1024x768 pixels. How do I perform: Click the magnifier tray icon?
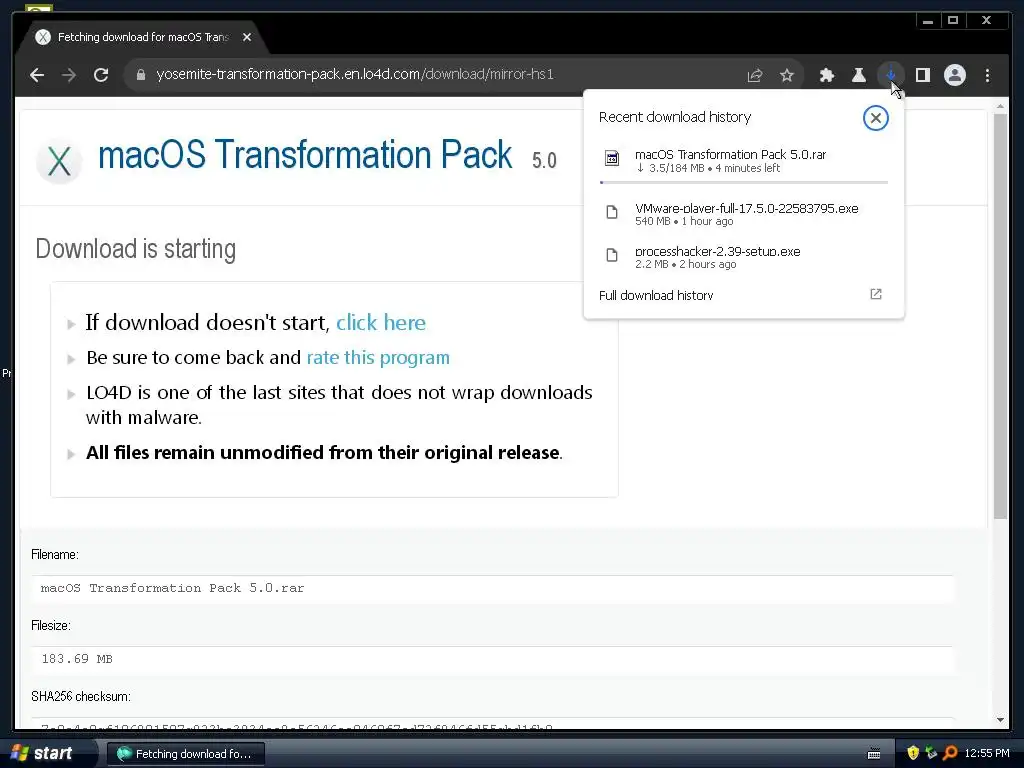[950, 753]
